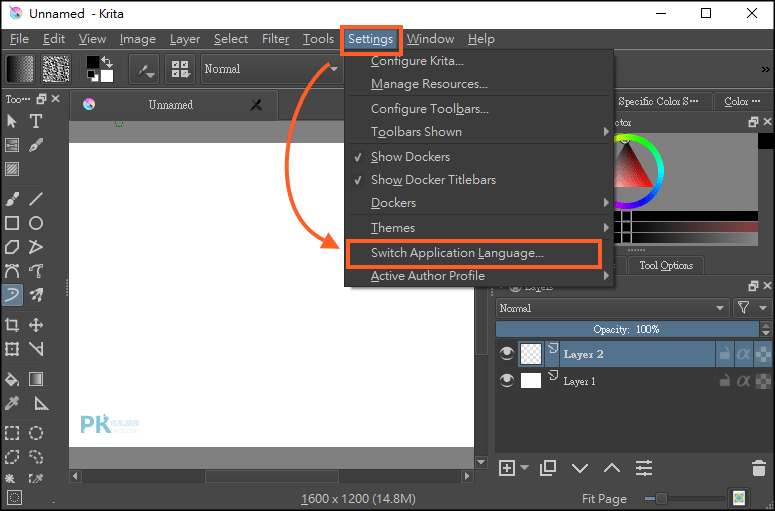Select the Elliptical Selection tool
The image size is (775, 511).
click(x=36, y=433)
